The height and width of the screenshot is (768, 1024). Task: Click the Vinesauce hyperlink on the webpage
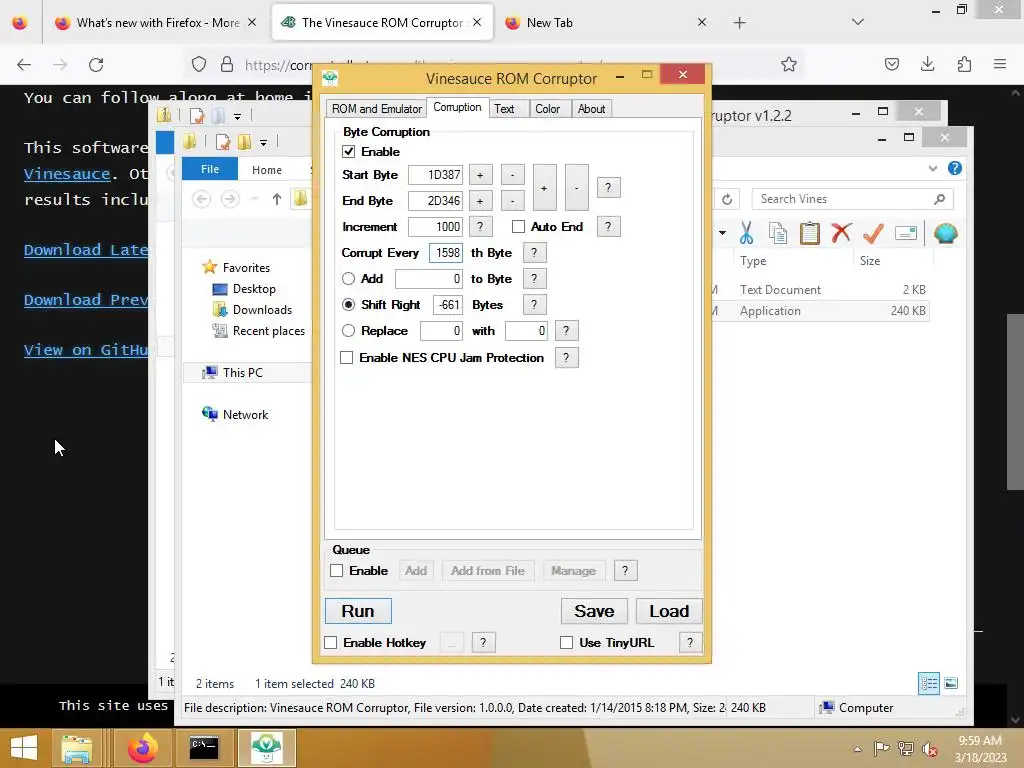67,174
